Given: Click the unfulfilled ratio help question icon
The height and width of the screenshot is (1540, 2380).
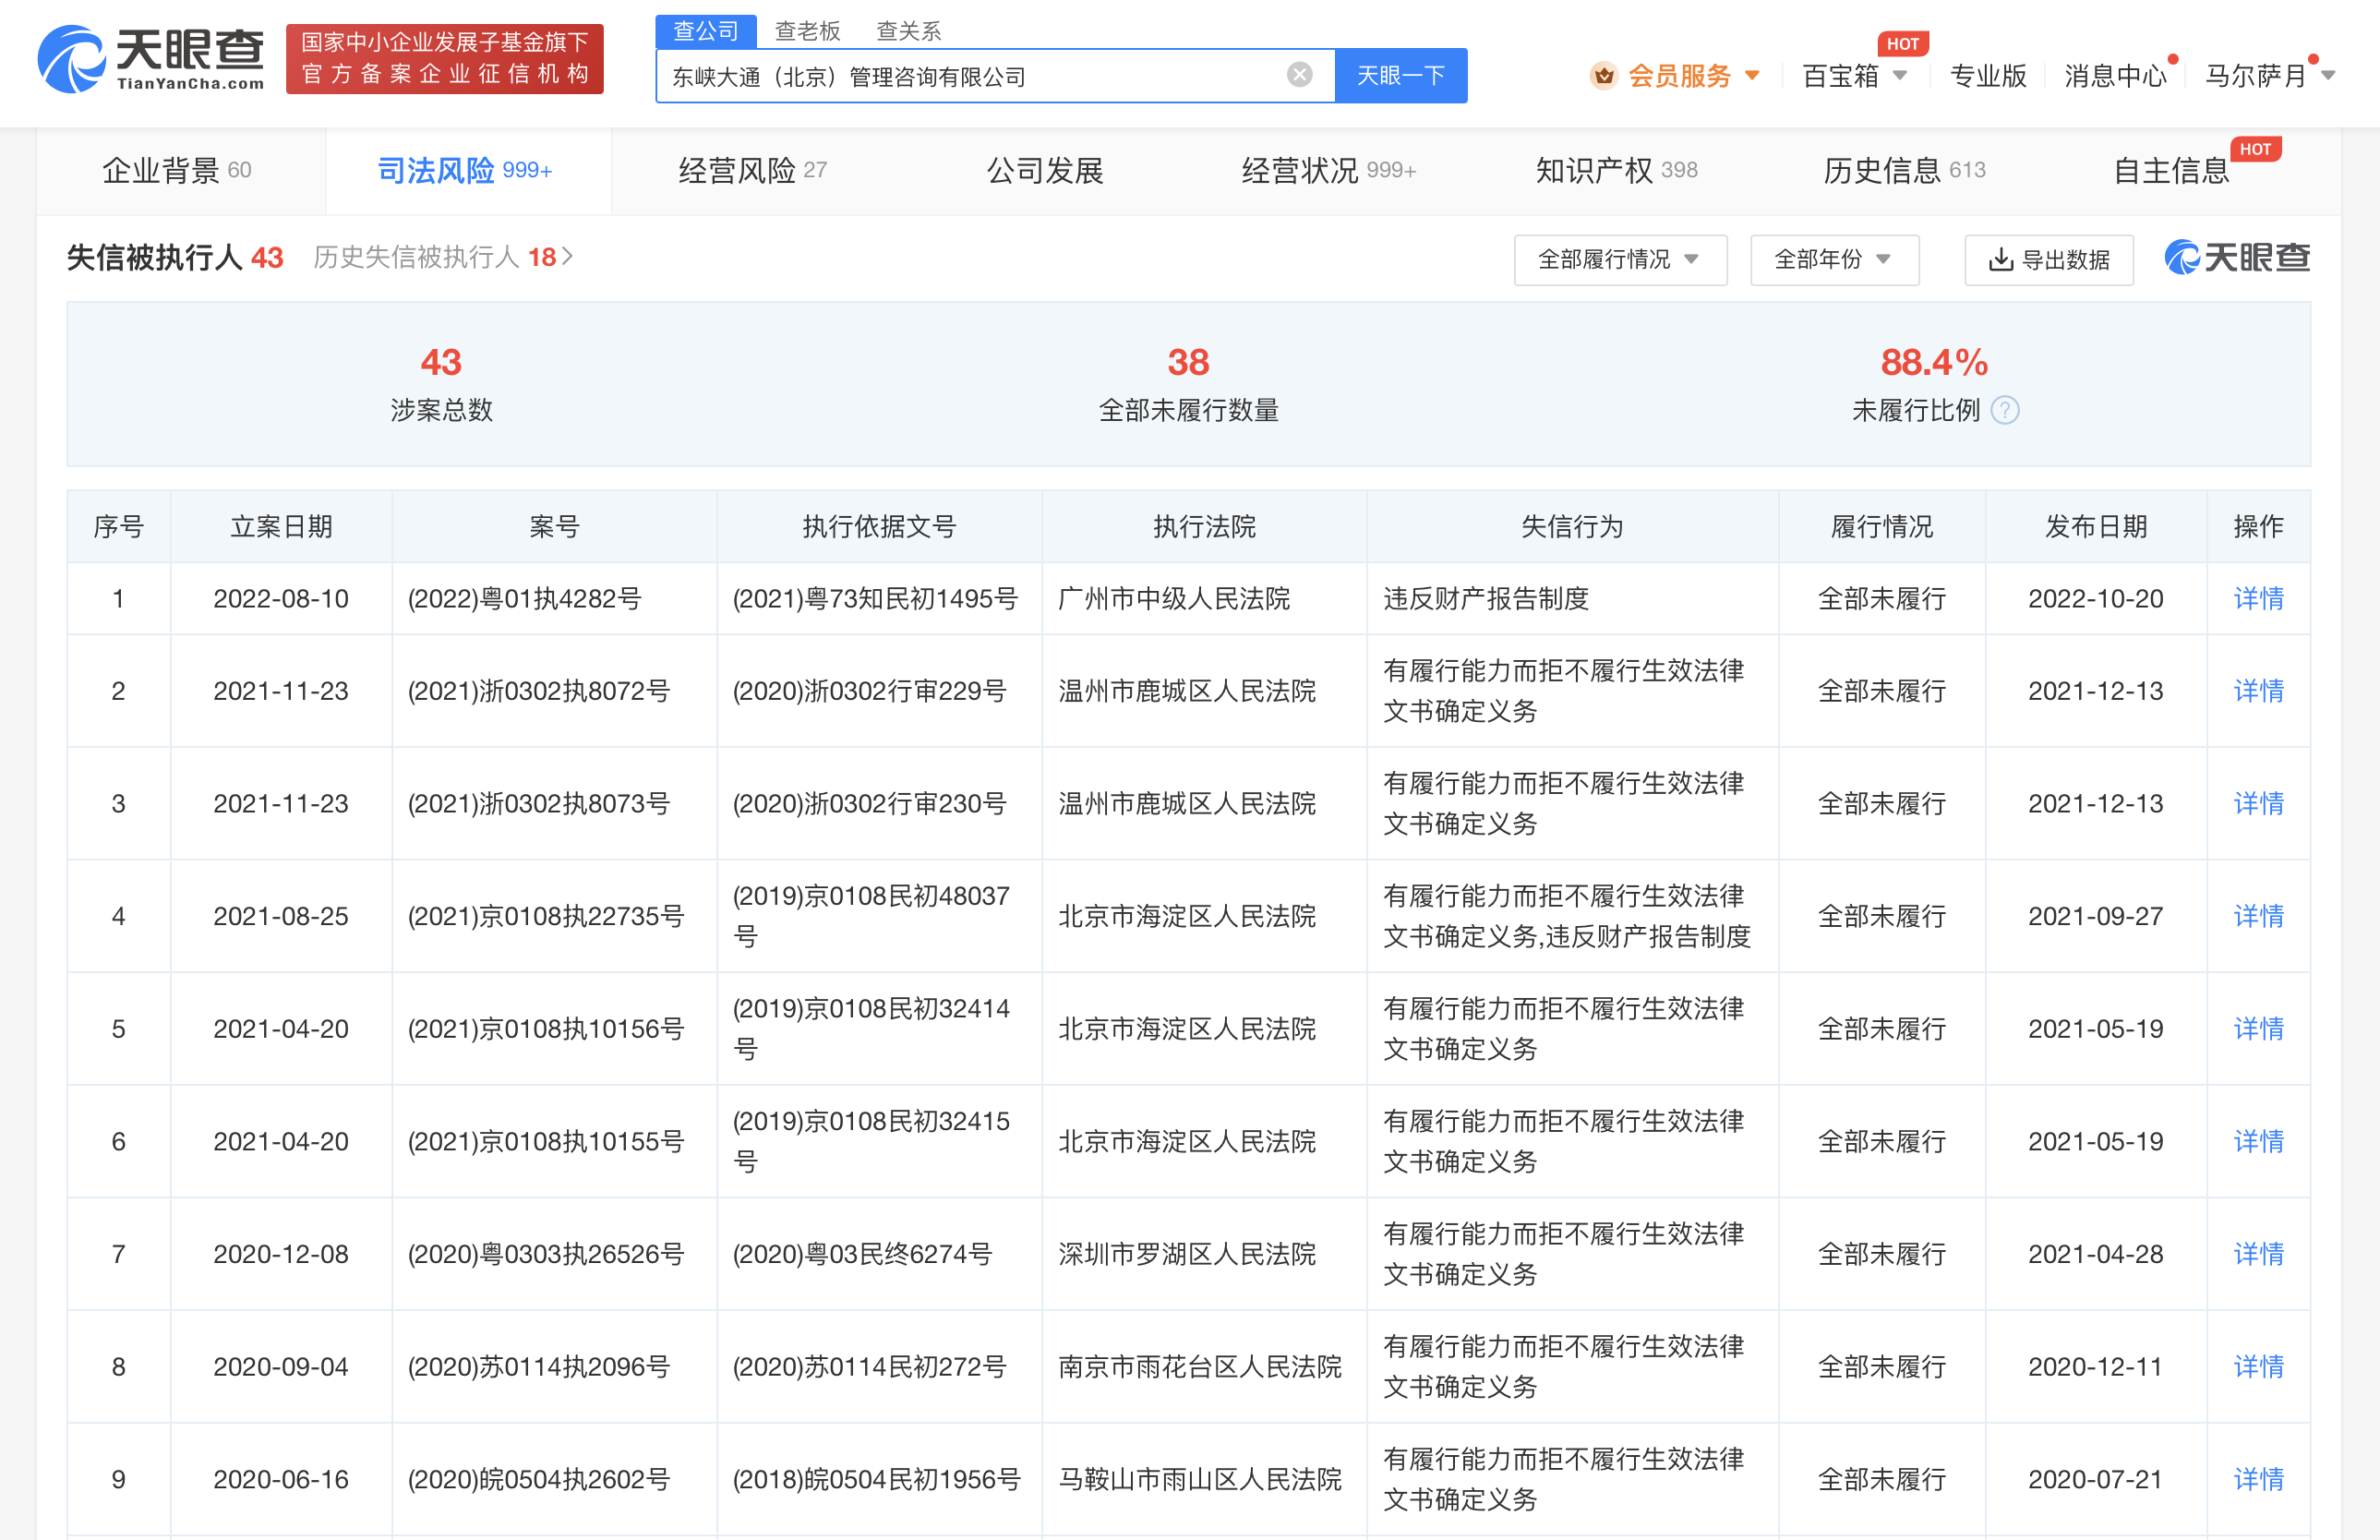Looking at the screenshot, I should point(2004,410).
